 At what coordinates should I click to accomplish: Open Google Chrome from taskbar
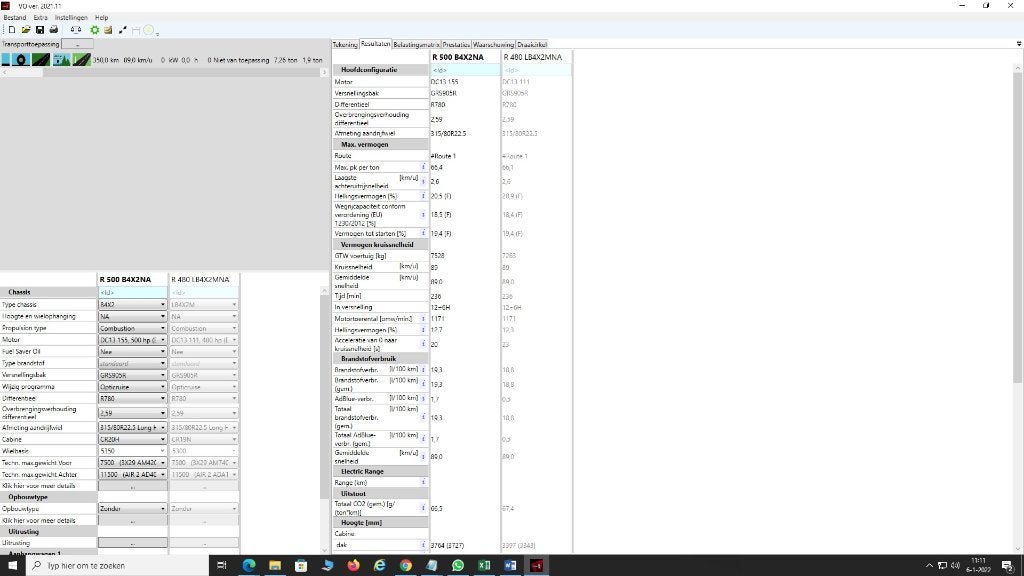406,566
